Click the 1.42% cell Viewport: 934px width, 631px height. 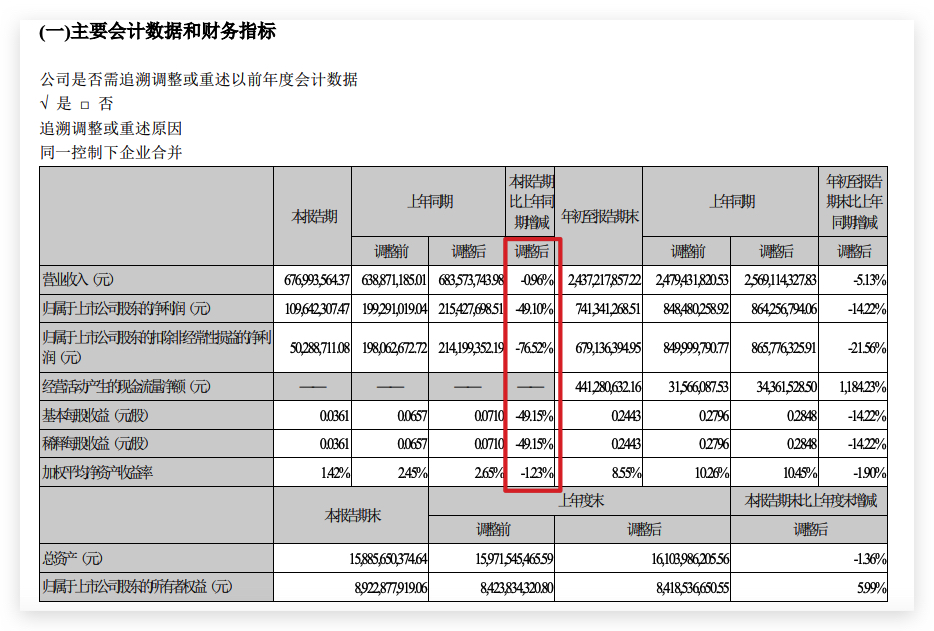[x=335, y=473]
